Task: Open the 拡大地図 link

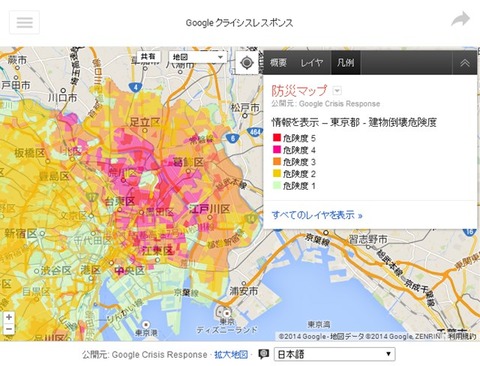Action: (231, 354)
